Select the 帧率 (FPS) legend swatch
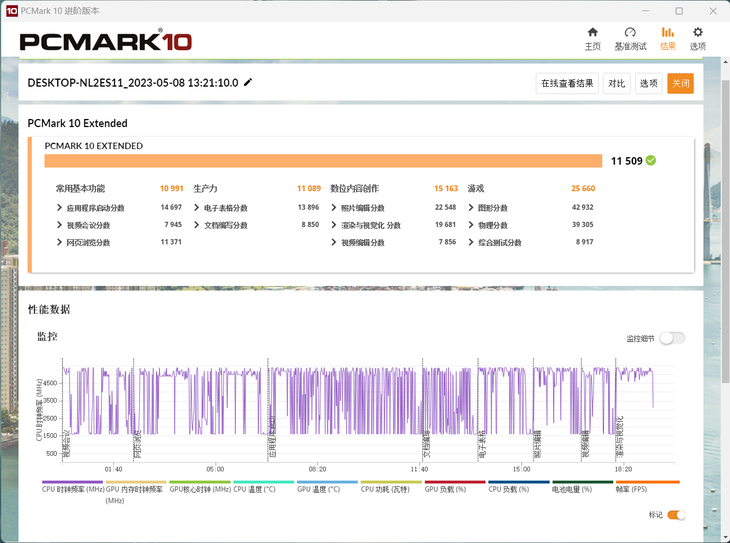Viewport: 730px width, 543px height. click(648, 482)
